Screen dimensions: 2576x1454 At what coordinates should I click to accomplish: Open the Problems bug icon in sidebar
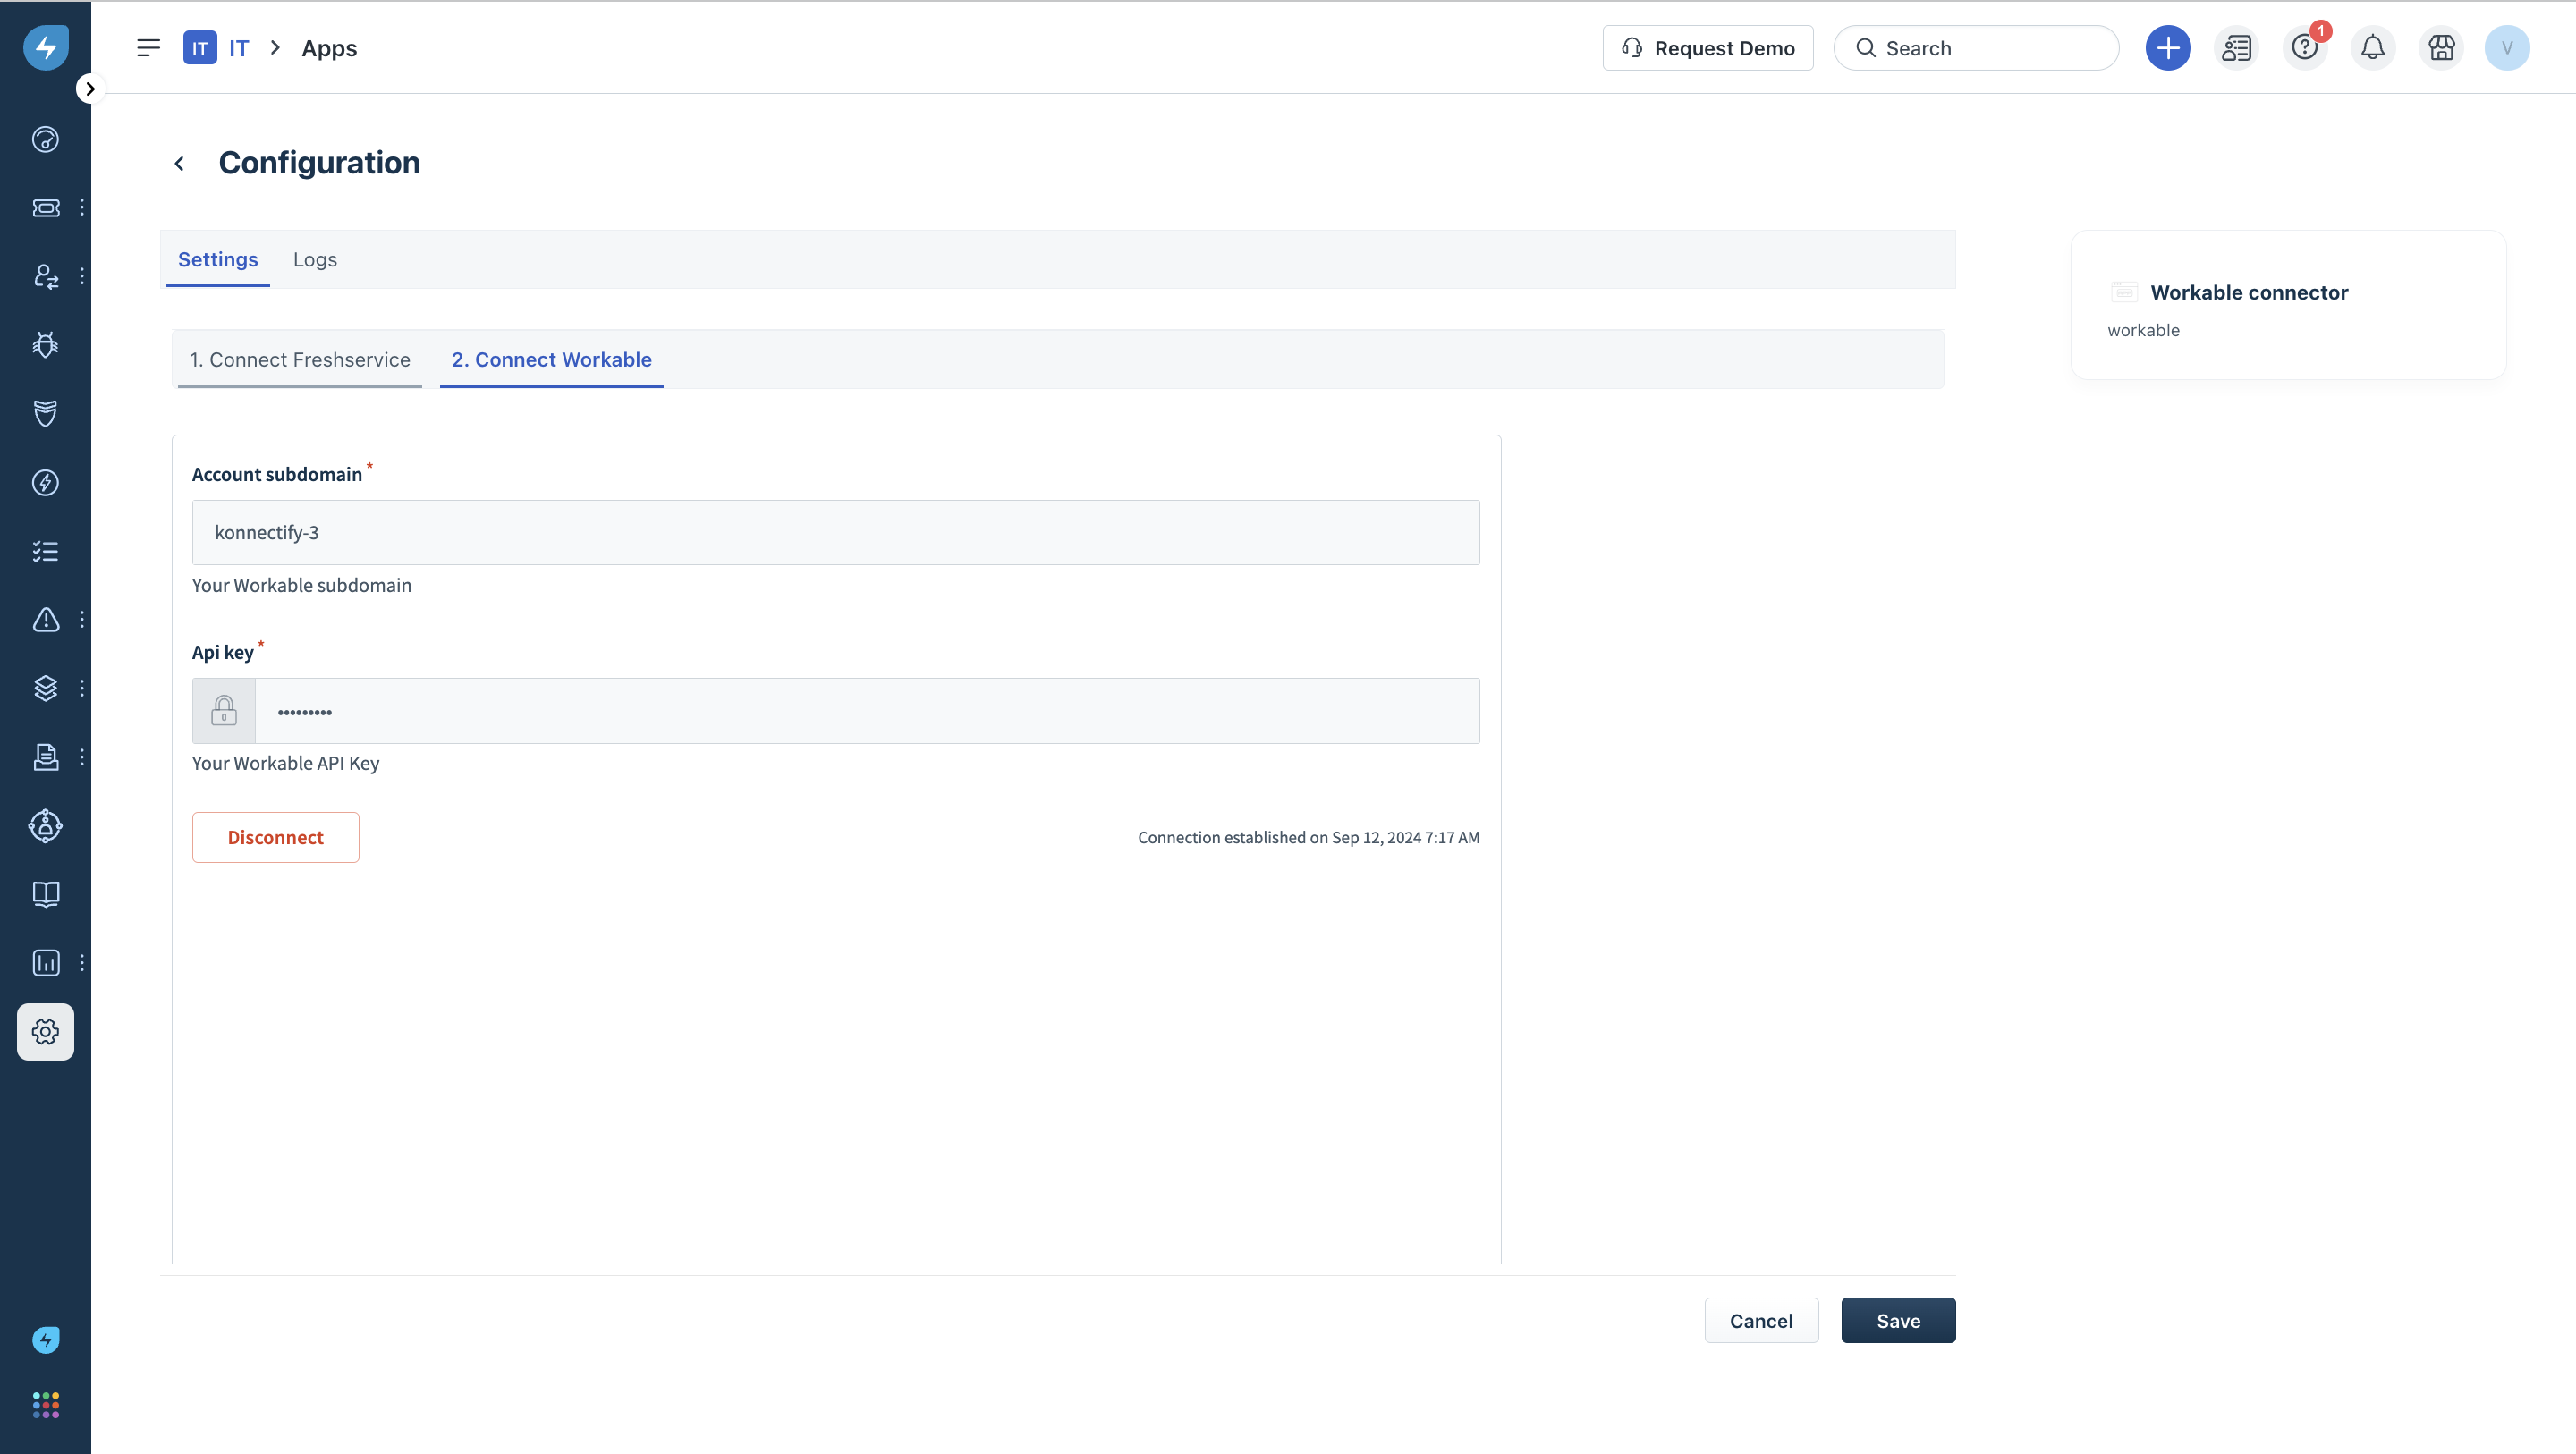click(45, 345)
